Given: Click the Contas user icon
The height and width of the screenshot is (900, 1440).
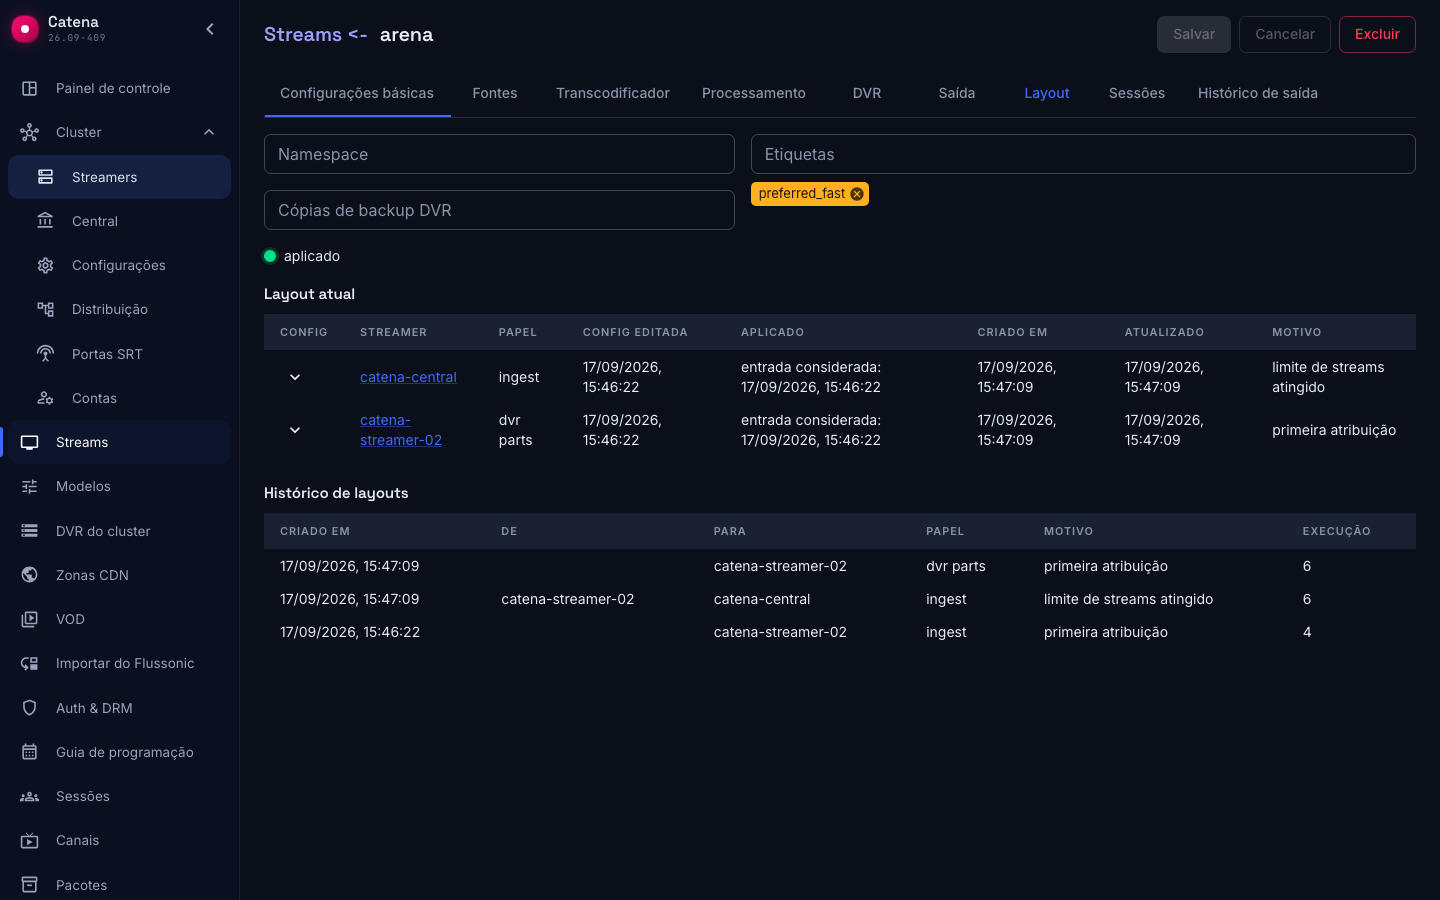Looking at the screenshot, I should [46, 398].
